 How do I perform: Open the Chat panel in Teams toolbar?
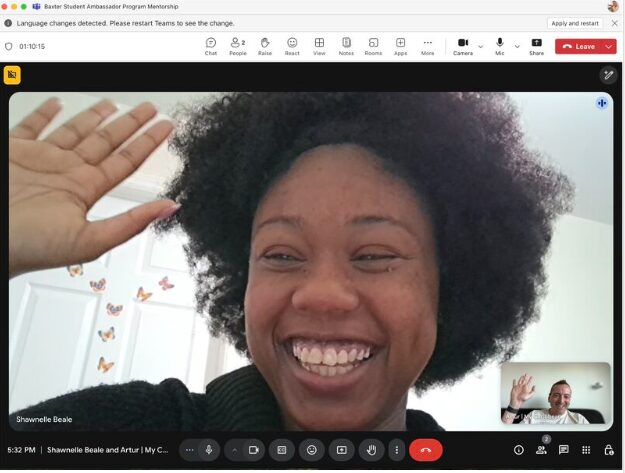(x=211, y=46)
